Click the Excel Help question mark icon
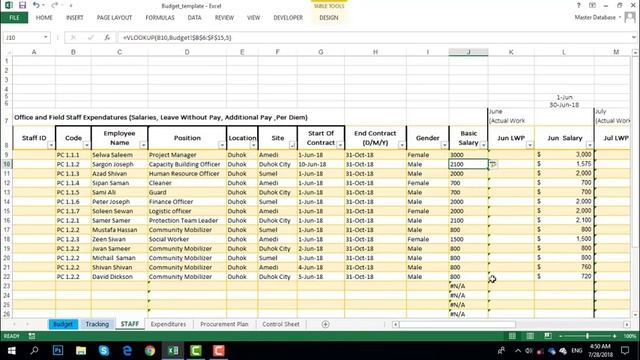Image resolution: width=640 pixels, height=360 pixels. pos(578,5)
